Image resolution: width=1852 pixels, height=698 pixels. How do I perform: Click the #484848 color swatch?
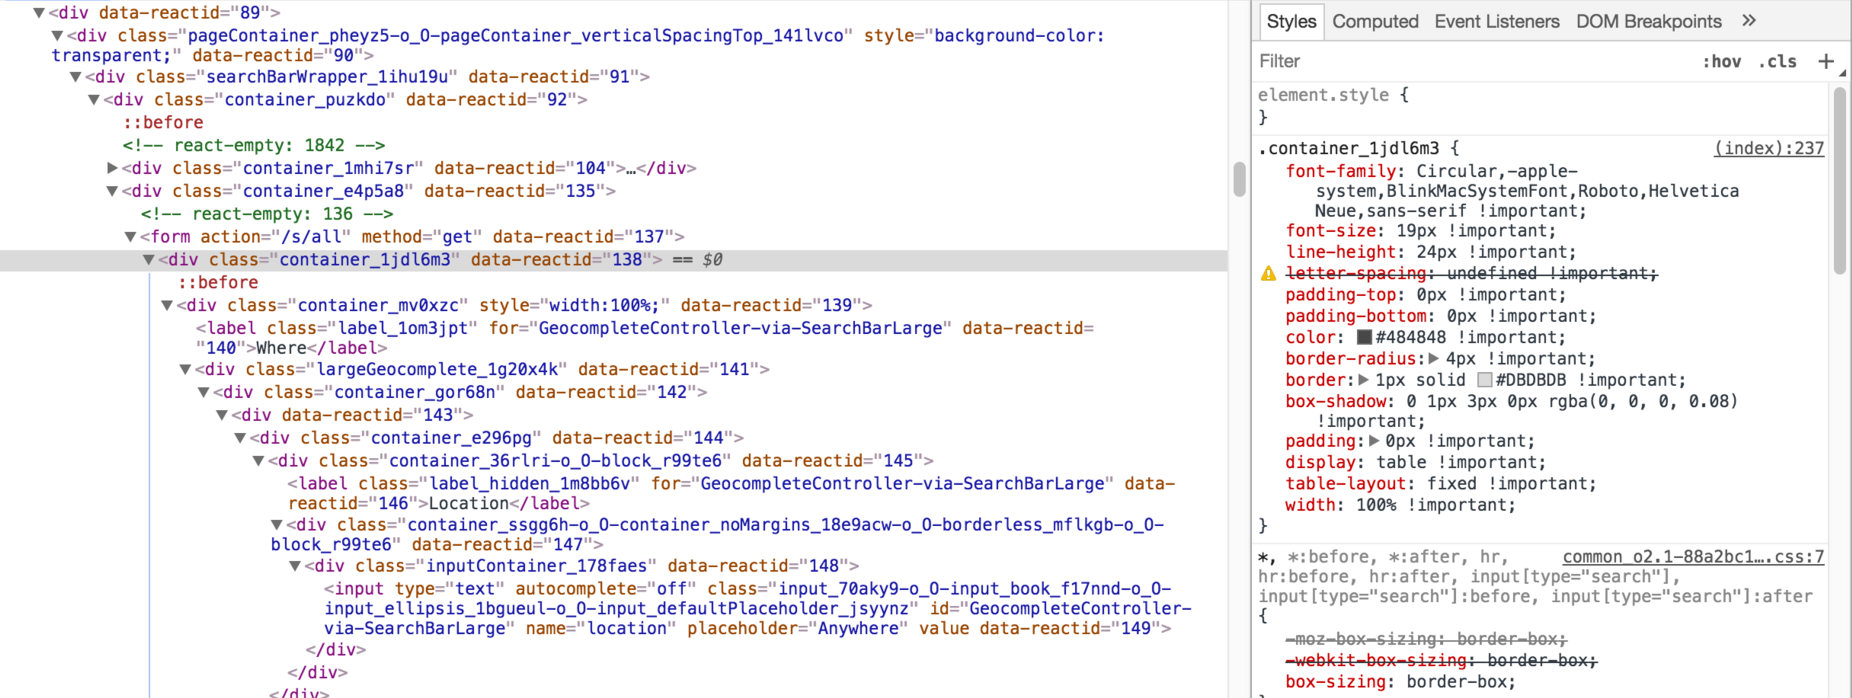[1364, 337]
